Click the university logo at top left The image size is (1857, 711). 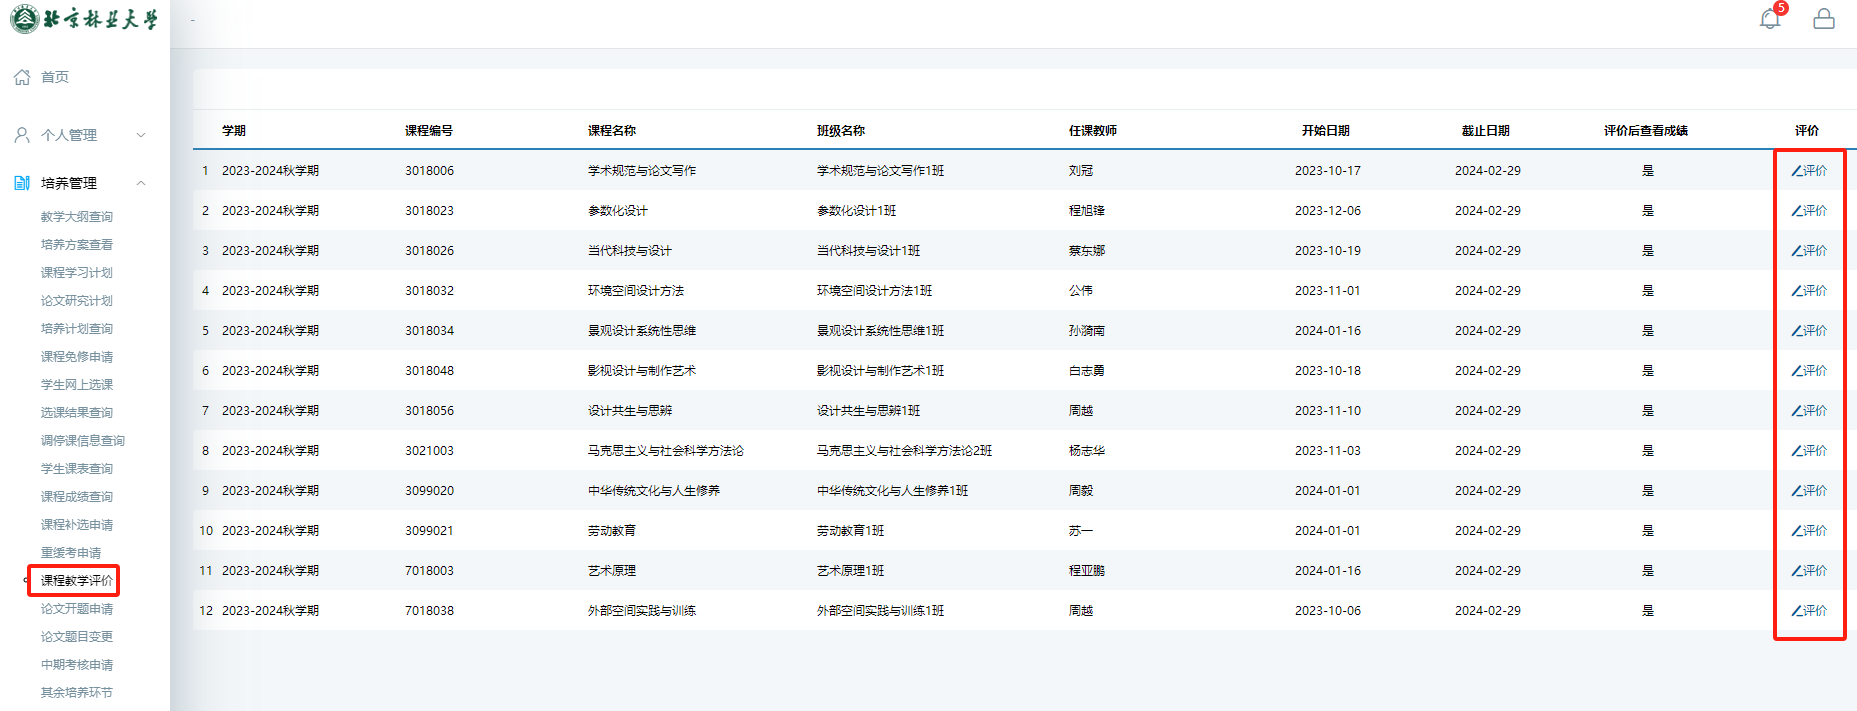click(84, 19)
